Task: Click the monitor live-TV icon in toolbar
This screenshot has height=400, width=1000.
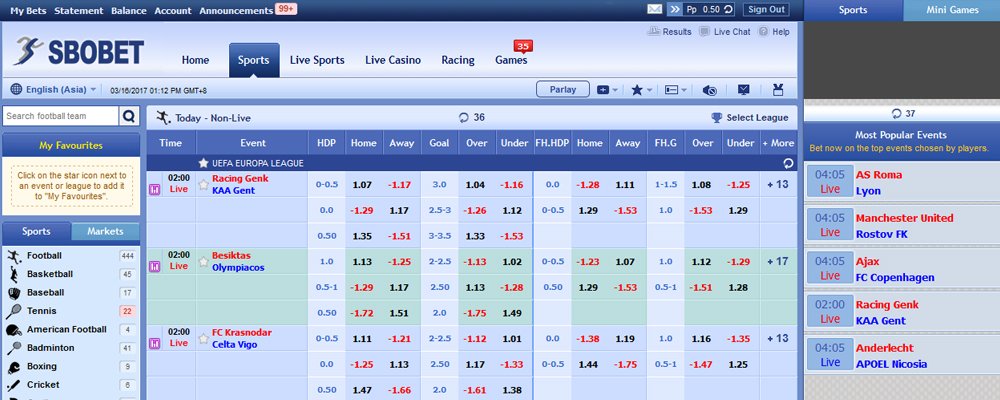Action: [x=744, y=90]
